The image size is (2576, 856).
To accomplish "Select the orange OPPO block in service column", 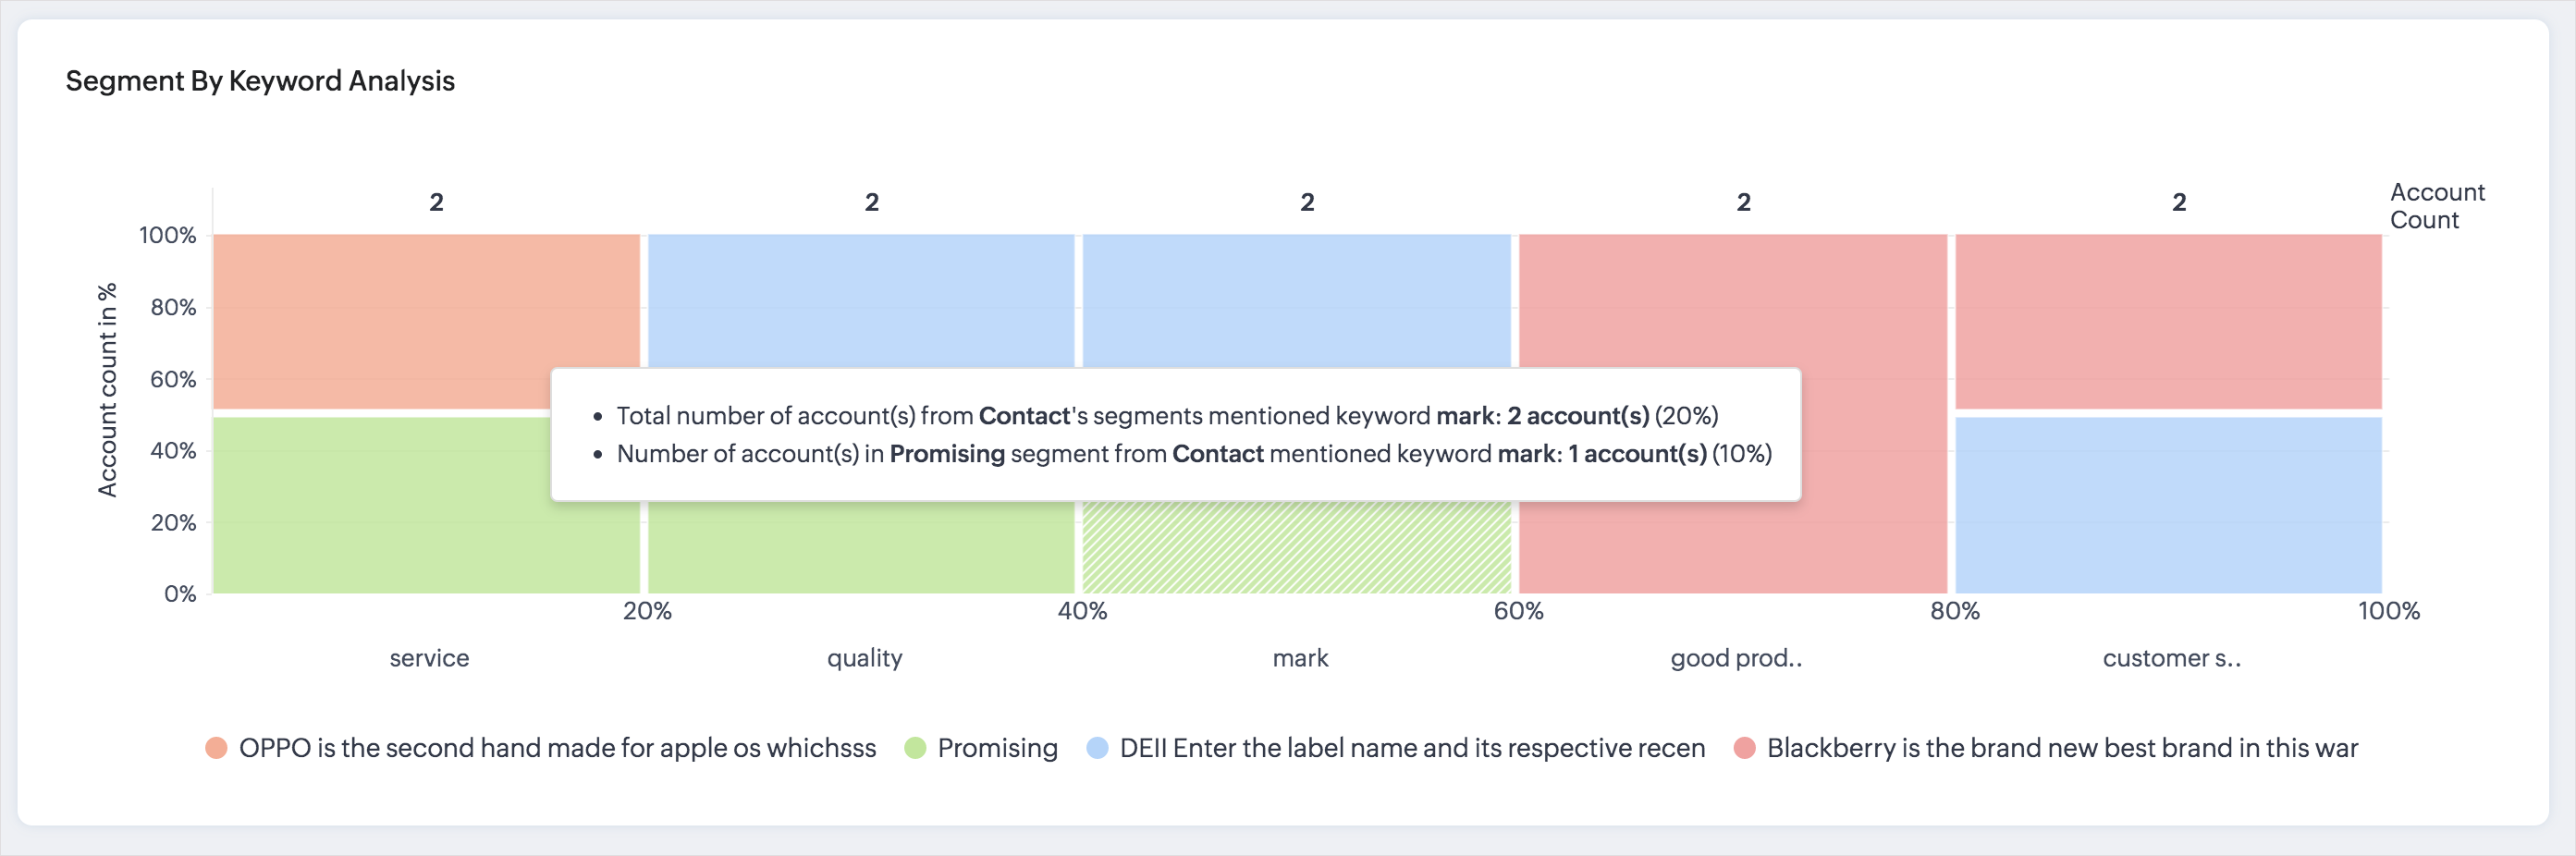I will [x=426, y=320].
